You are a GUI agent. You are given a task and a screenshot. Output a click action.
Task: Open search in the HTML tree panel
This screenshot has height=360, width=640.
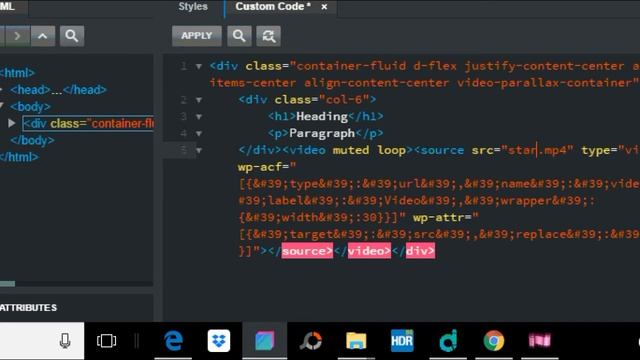(x=72, y=36)
